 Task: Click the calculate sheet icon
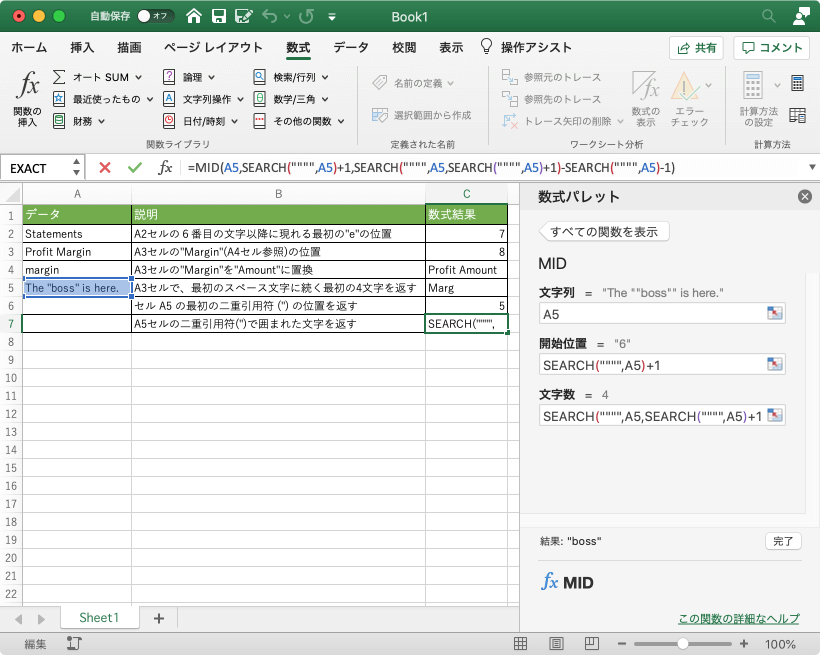[797, 116]
